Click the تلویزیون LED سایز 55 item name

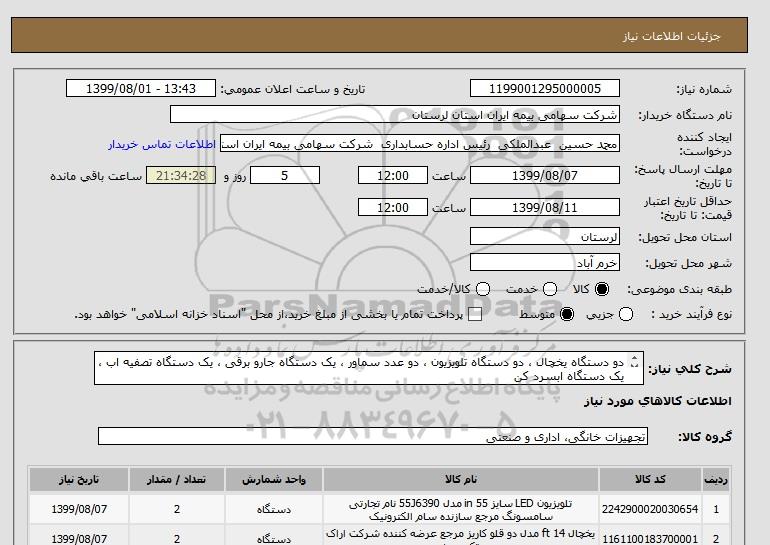tap(461, 510)
